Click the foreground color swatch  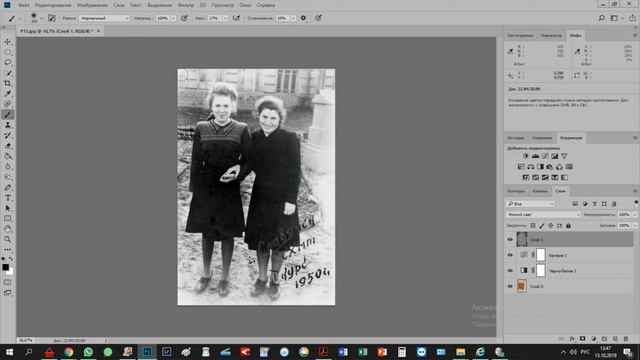pos(5,267)
